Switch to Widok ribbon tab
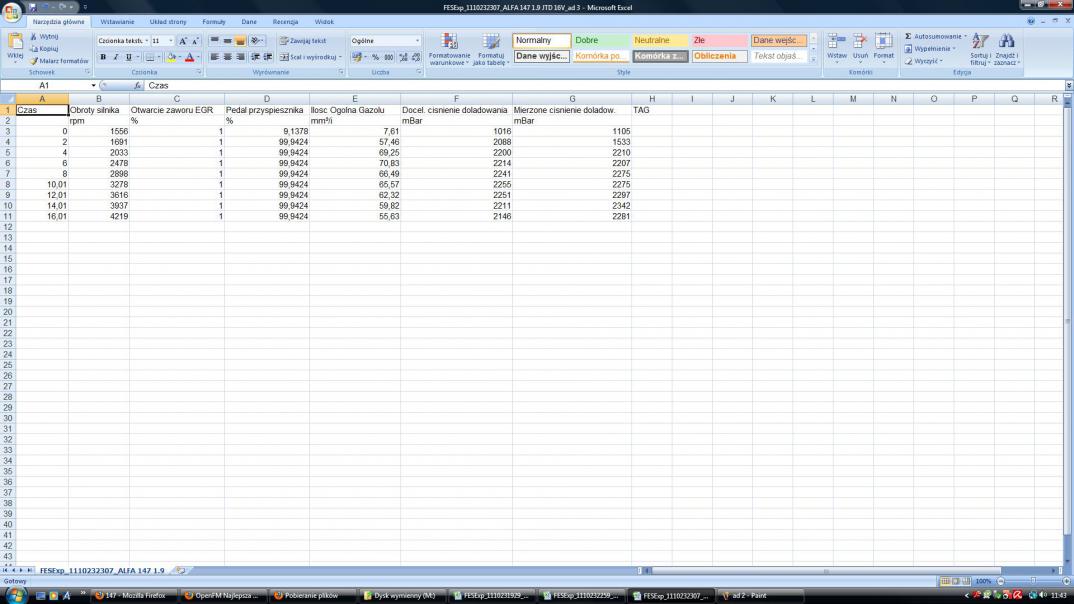Image resolution: width=1074 pixels, height=604 pixels. (324, 22)
